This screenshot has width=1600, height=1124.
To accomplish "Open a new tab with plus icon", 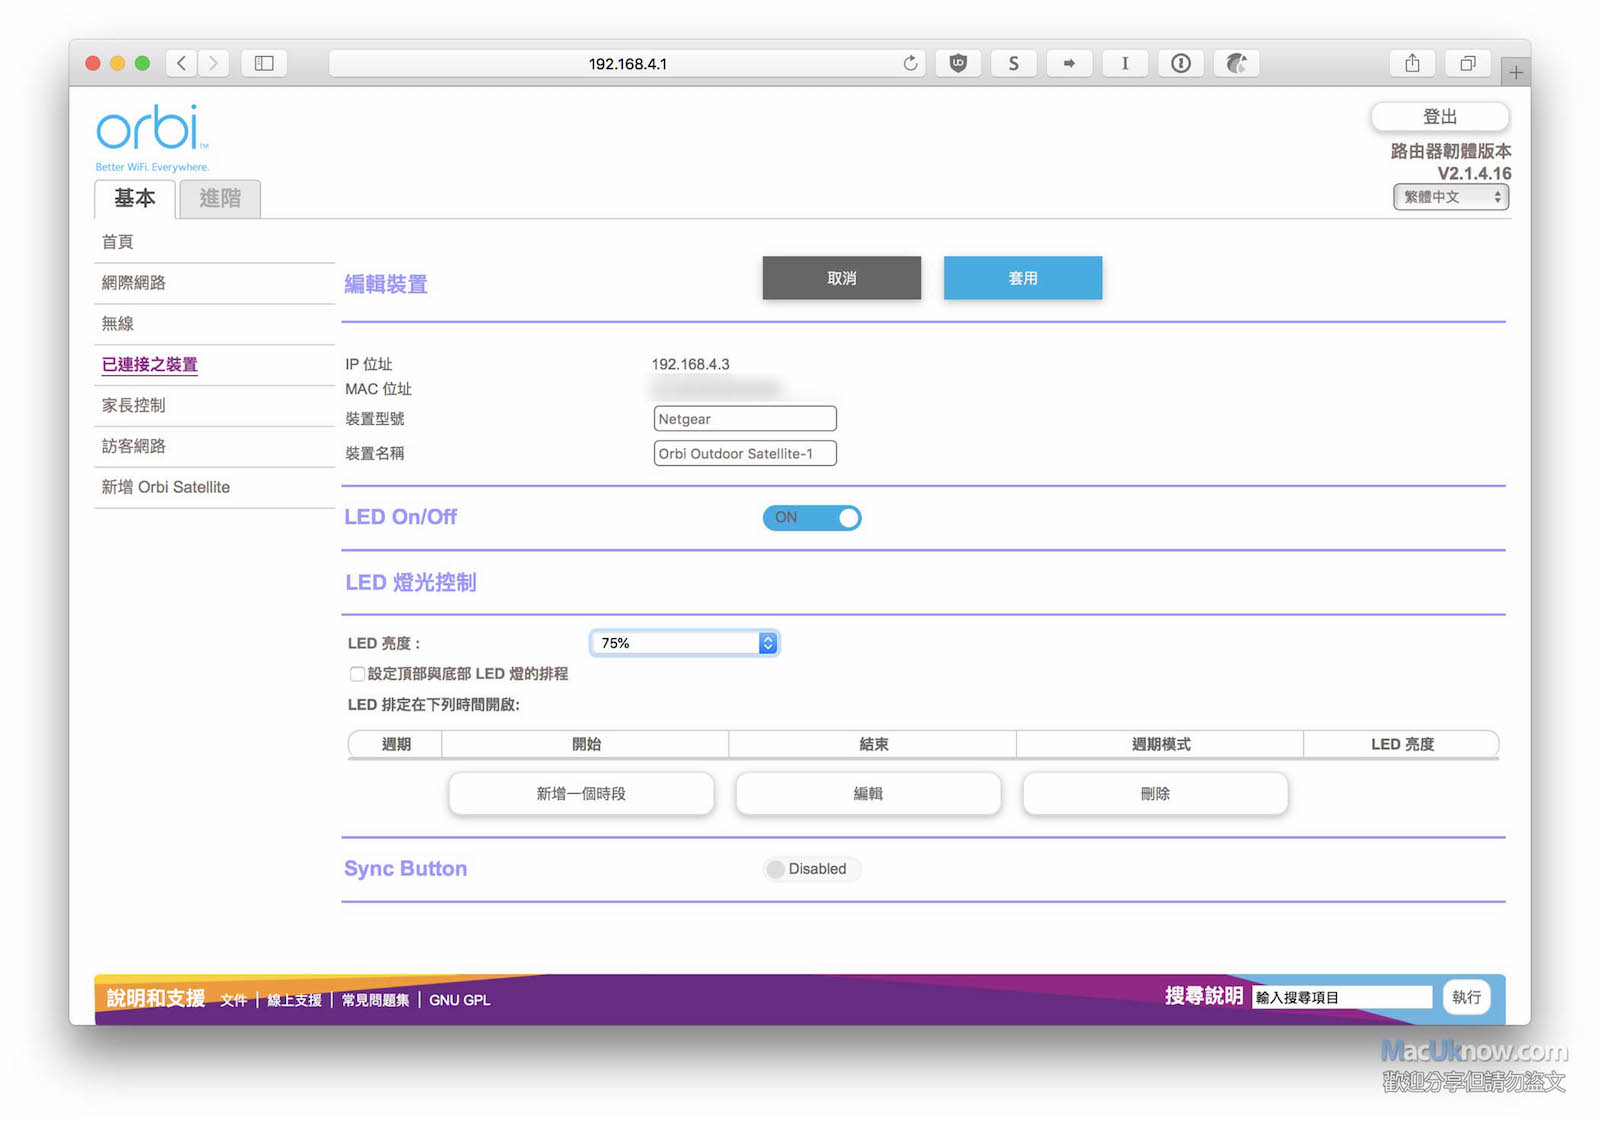I will click(x=1515, y=72).
